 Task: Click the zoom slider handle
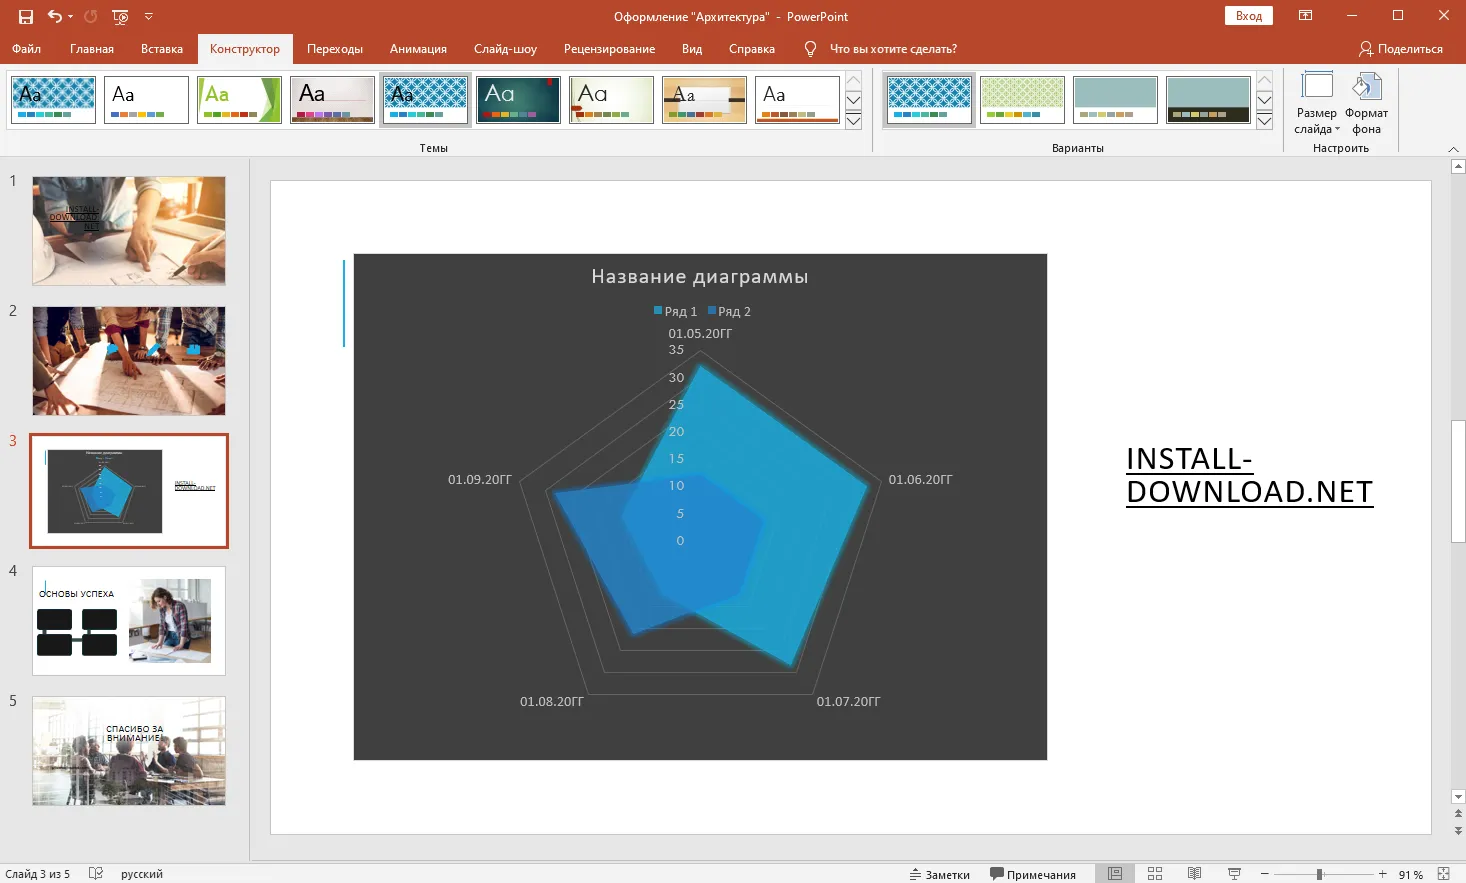1320,874
